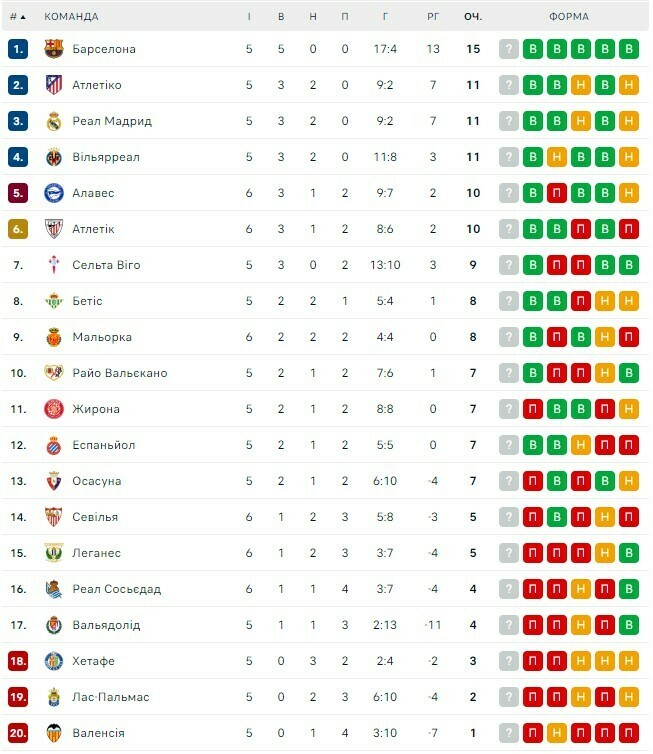Open the Райо Вальєкано team link
653x754 pixels.
click(x=120, y=373)
